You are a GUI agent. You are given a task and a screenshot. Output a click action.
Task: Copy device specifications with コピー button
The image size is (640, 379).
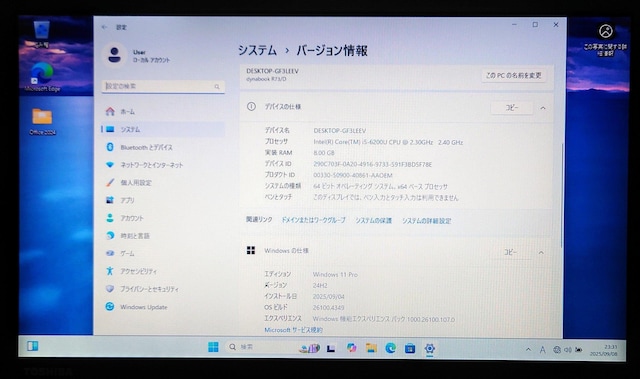tap(511, 108)
